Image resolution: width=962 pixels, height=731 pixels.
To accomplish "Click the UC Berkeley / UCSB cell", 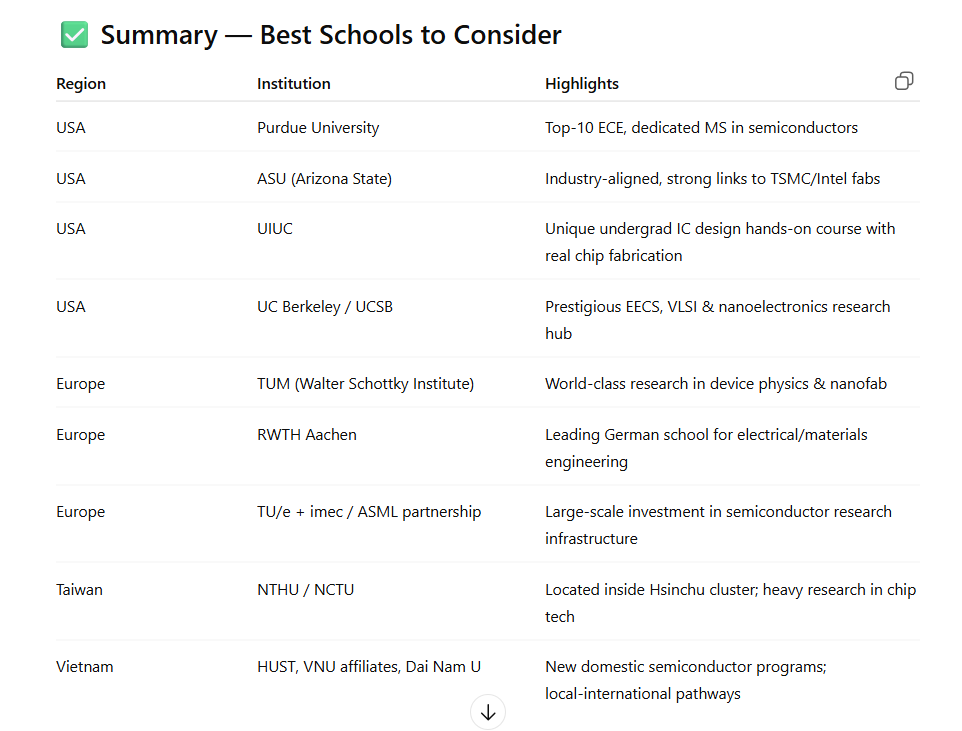I will pos(325,307).
